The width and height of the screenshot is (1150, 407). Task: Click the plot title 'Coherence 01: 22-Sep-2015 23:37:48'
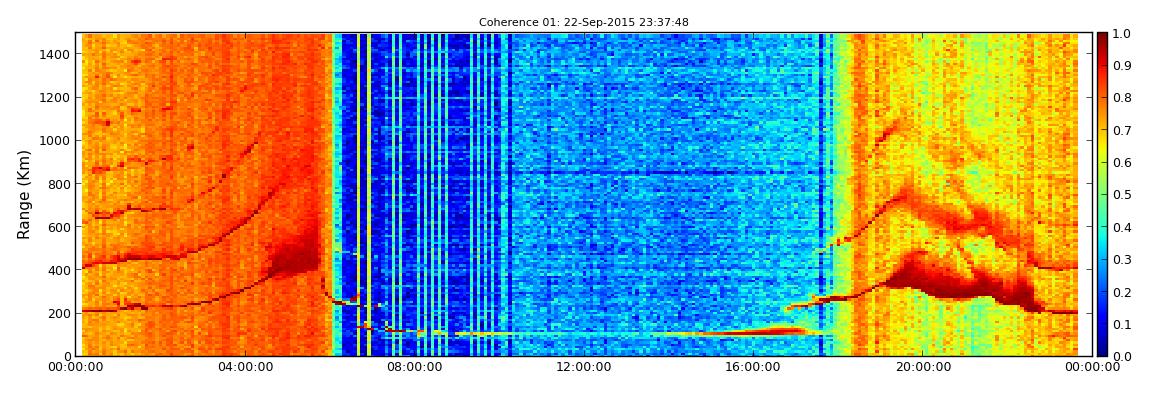[584, 23]
